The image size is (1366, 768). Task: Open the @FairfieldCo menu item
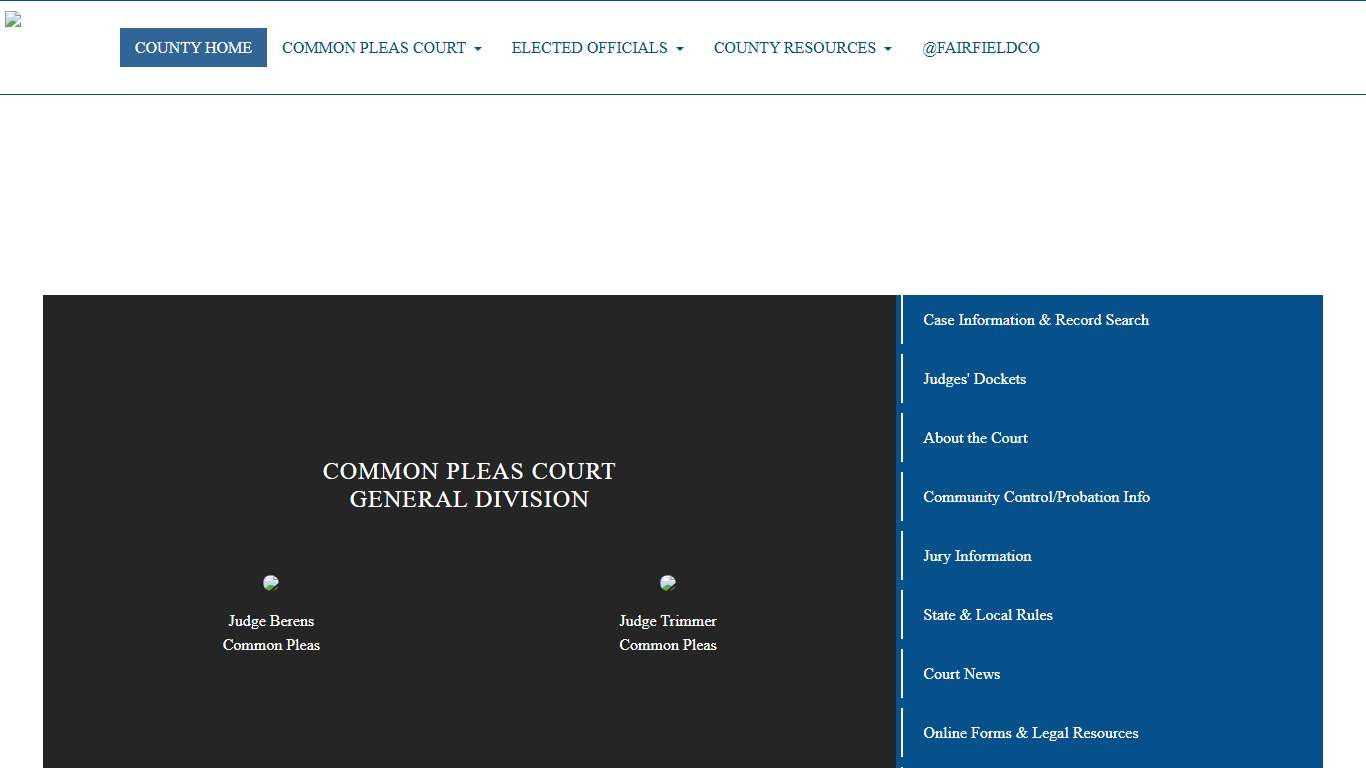click(x=981, y=47)
